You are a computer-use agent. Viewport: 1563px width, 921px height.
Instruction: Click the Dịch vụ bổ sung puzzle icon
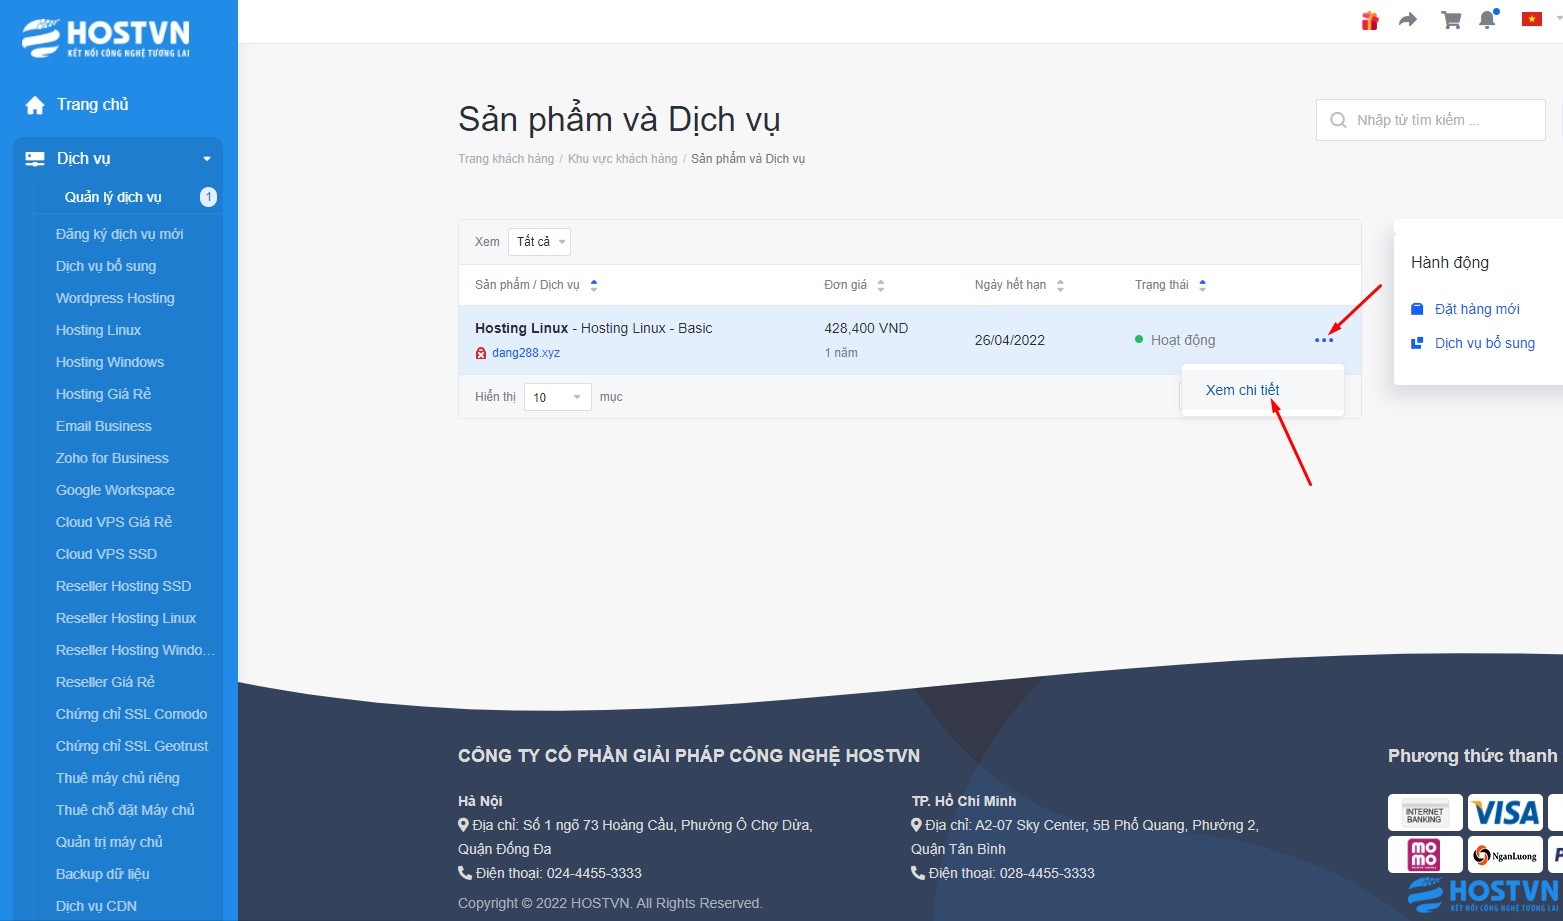(x=1417, y=343)
